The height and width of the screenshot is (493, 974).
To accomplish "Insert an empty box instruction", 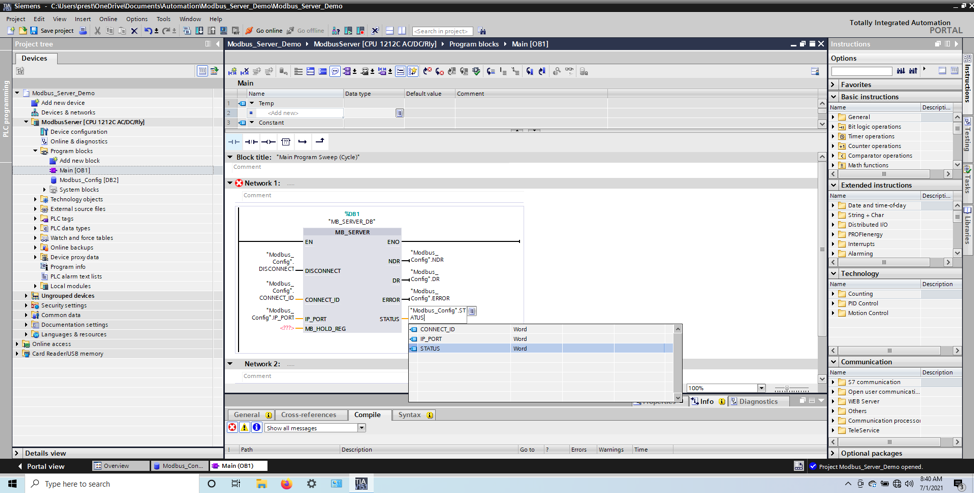I will tap(286, 142).
